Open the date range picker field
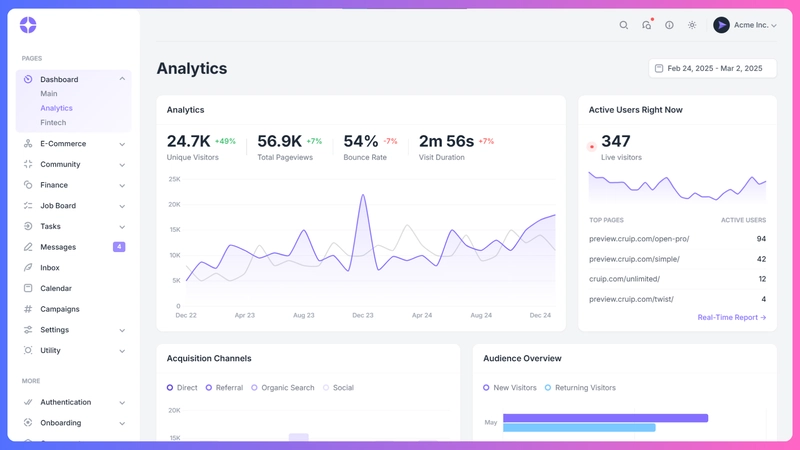 [712, 68]
